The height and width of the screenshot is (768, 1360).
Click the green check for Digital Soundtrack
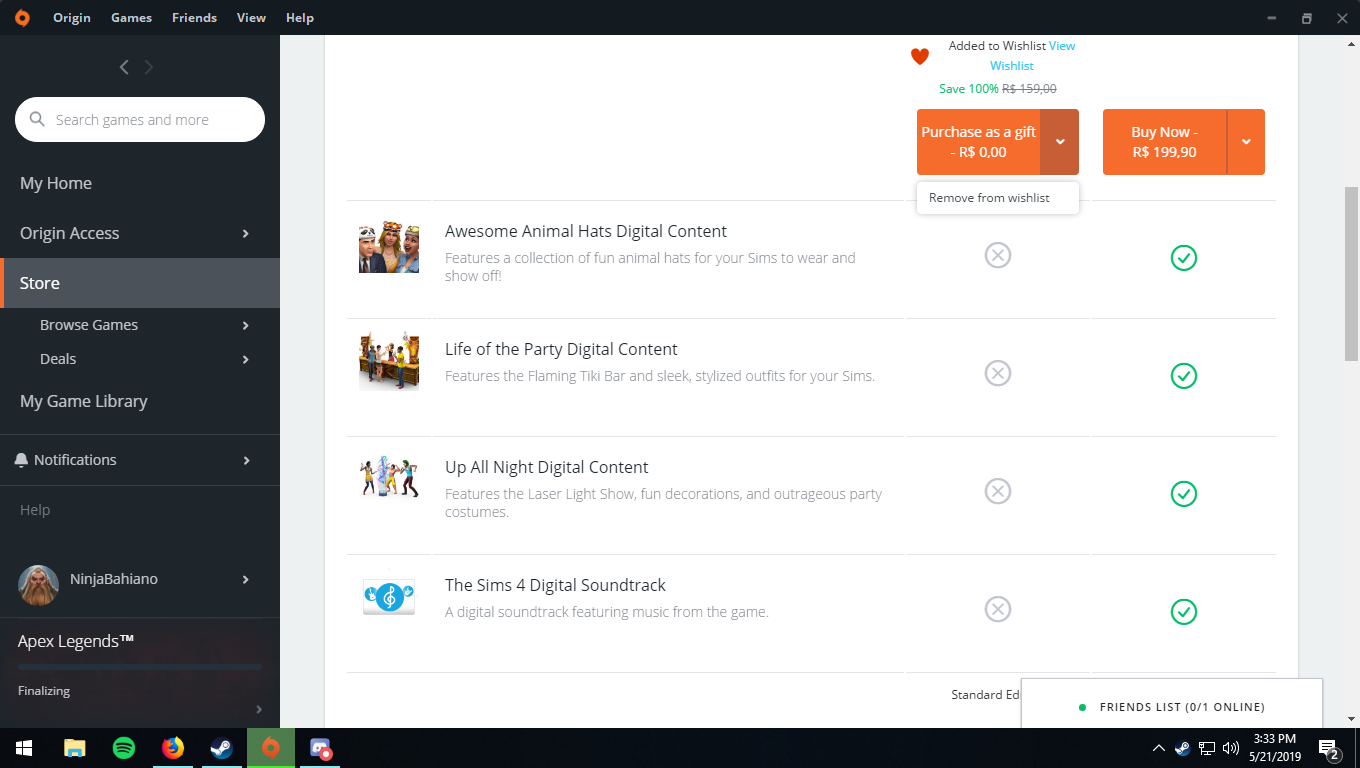tap(1184, 612)
